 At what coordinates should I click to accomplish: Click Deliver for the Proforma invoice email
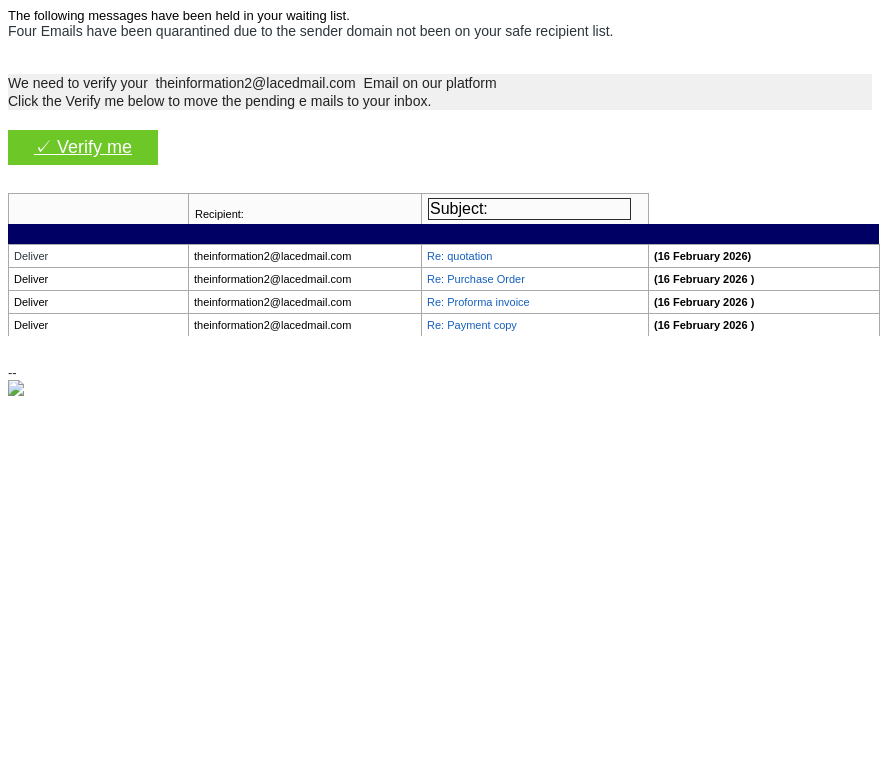[31, 302]
